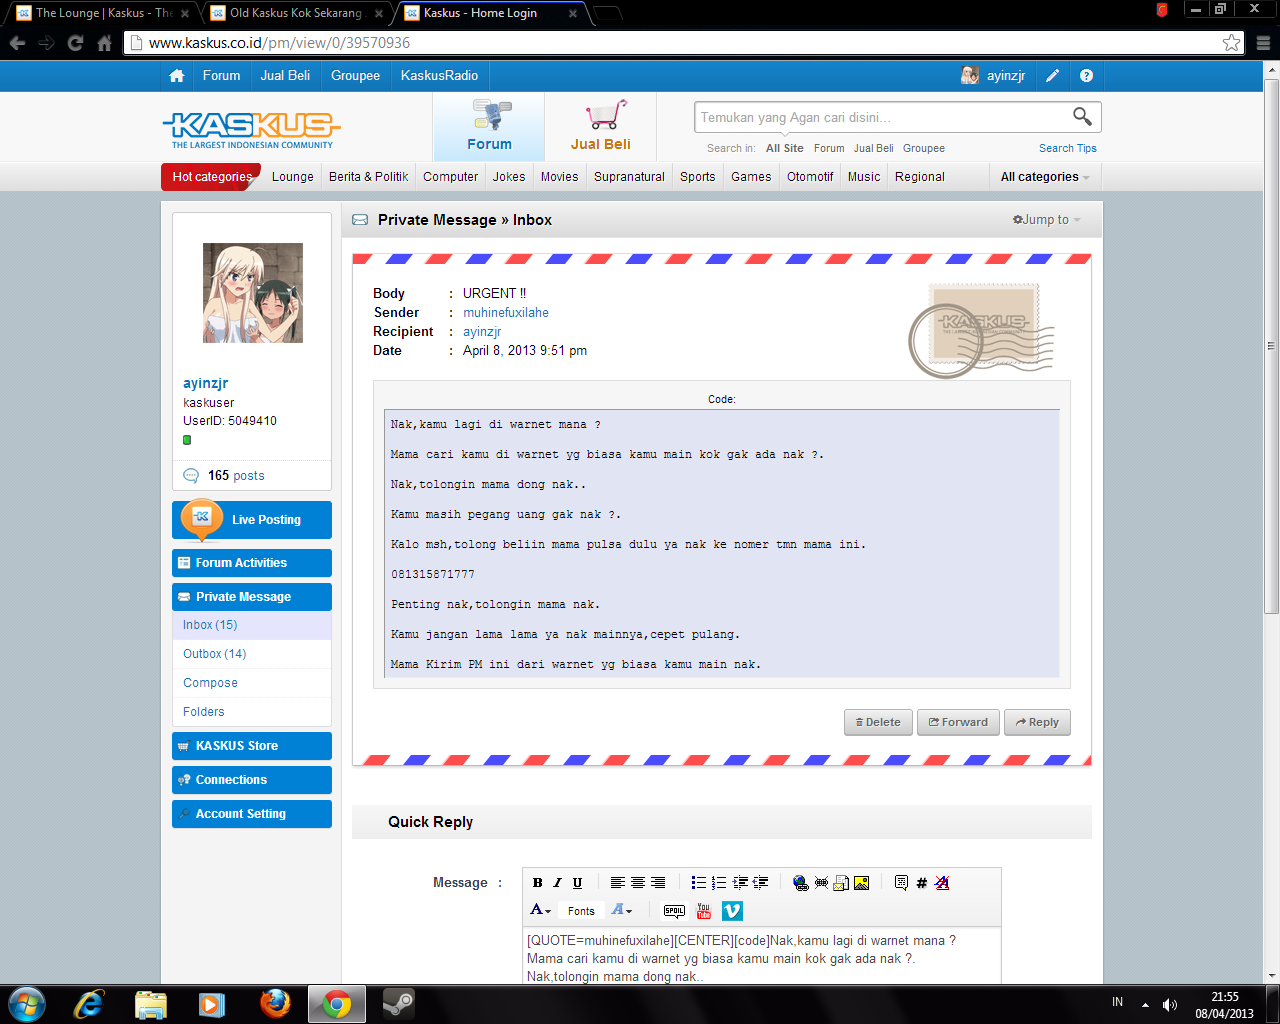Delete this private message
The width and height of the screenshot is (1280, 1024).
point(878,722)
